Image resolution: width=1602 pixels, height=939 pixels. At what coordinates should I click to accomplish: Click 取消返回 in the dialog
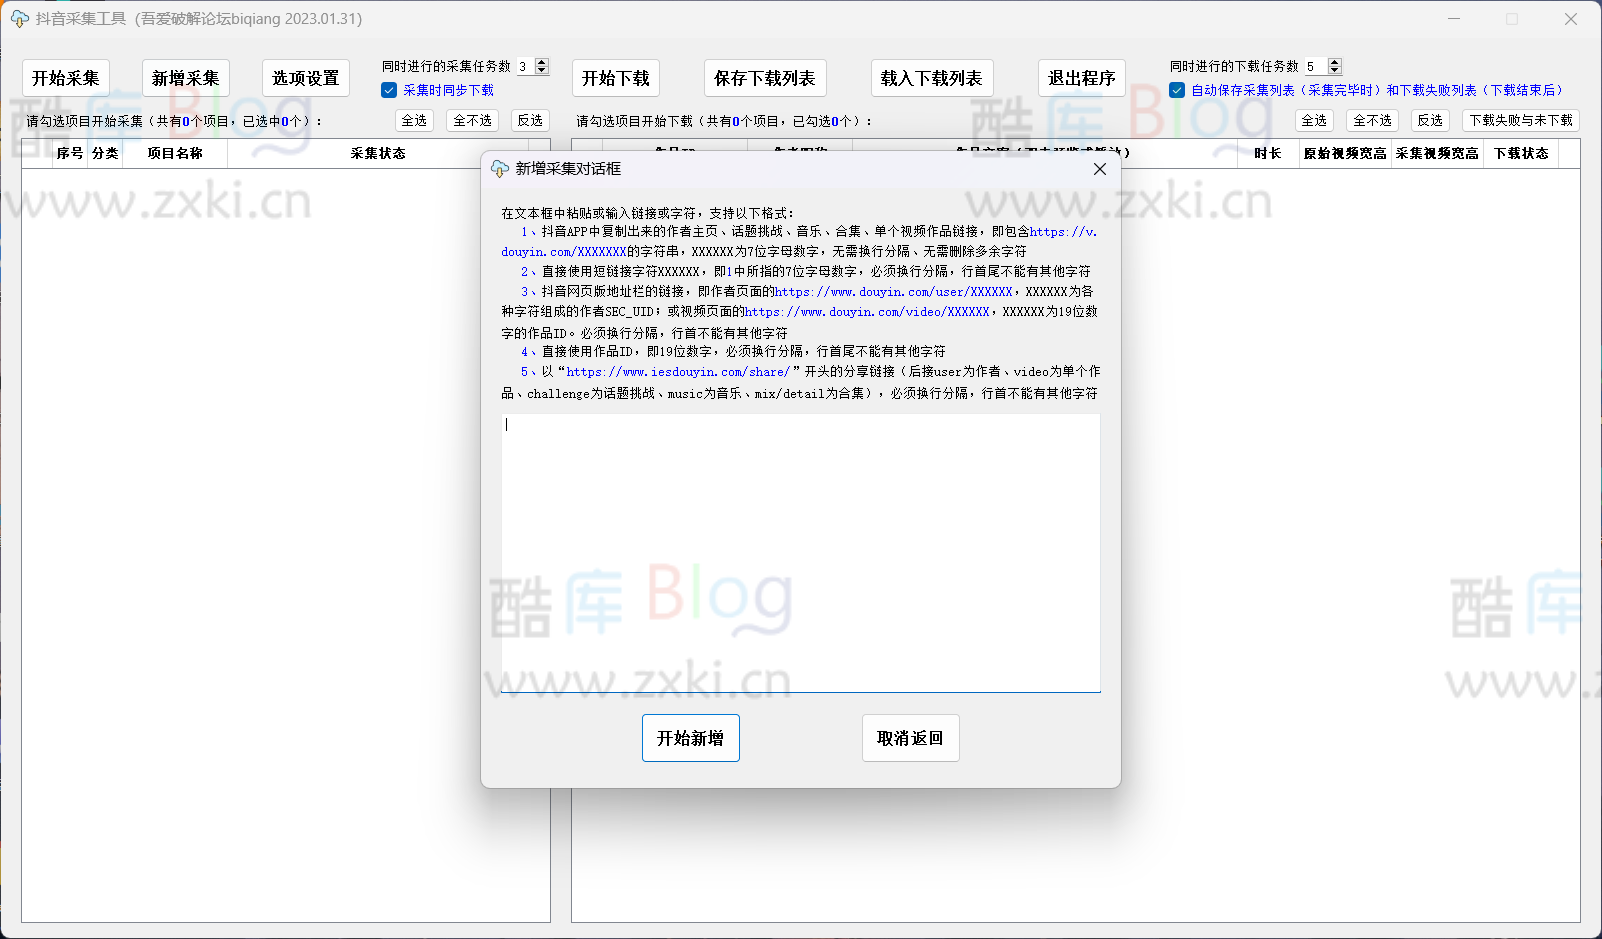pyautogui.click(x=910, y=738)
